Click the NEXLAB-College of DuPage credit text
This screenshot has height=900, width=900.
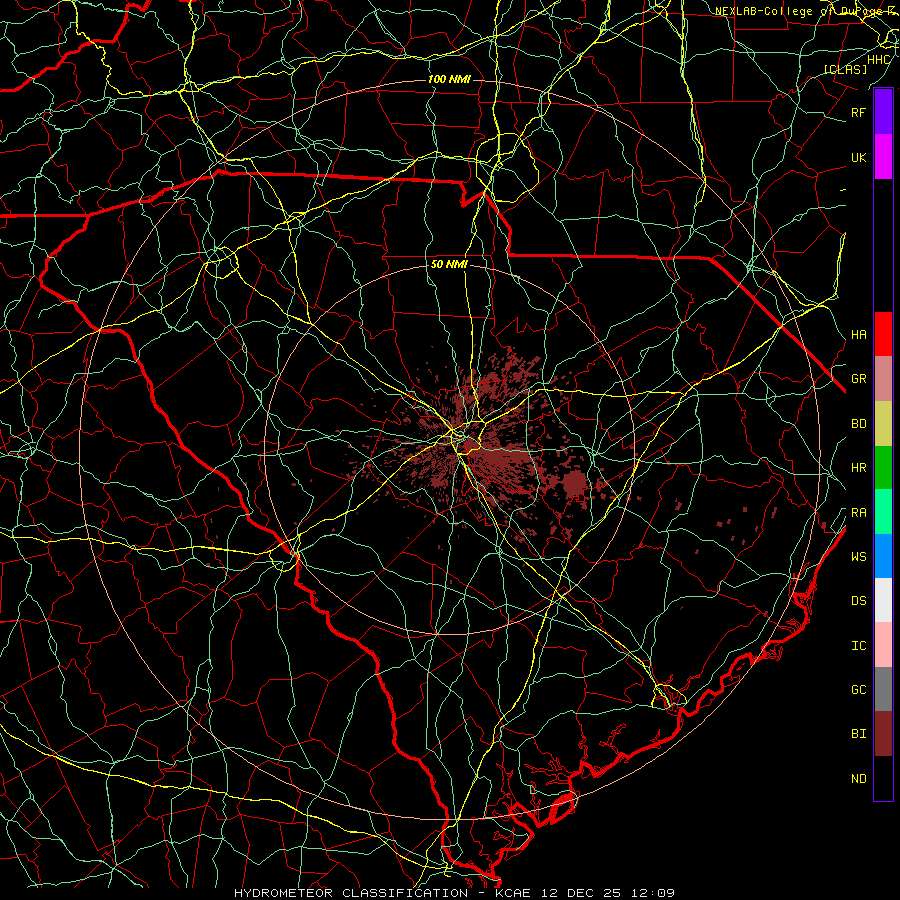pyautogui.click(x=806, y=11)
